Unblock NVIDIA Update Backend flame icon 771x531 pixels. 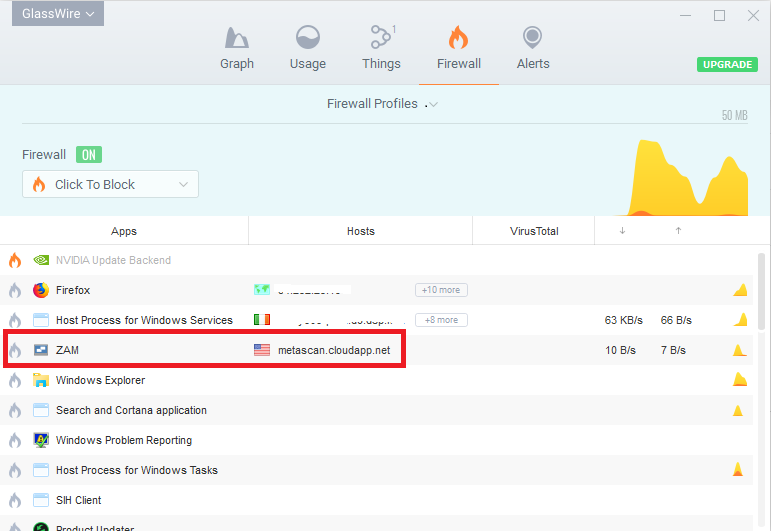point(15,260)
